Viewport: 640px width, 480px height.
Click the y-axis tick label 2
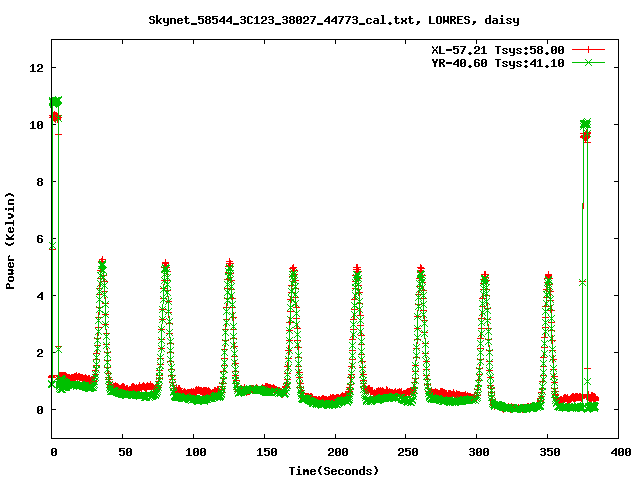(x=40, y=353)
